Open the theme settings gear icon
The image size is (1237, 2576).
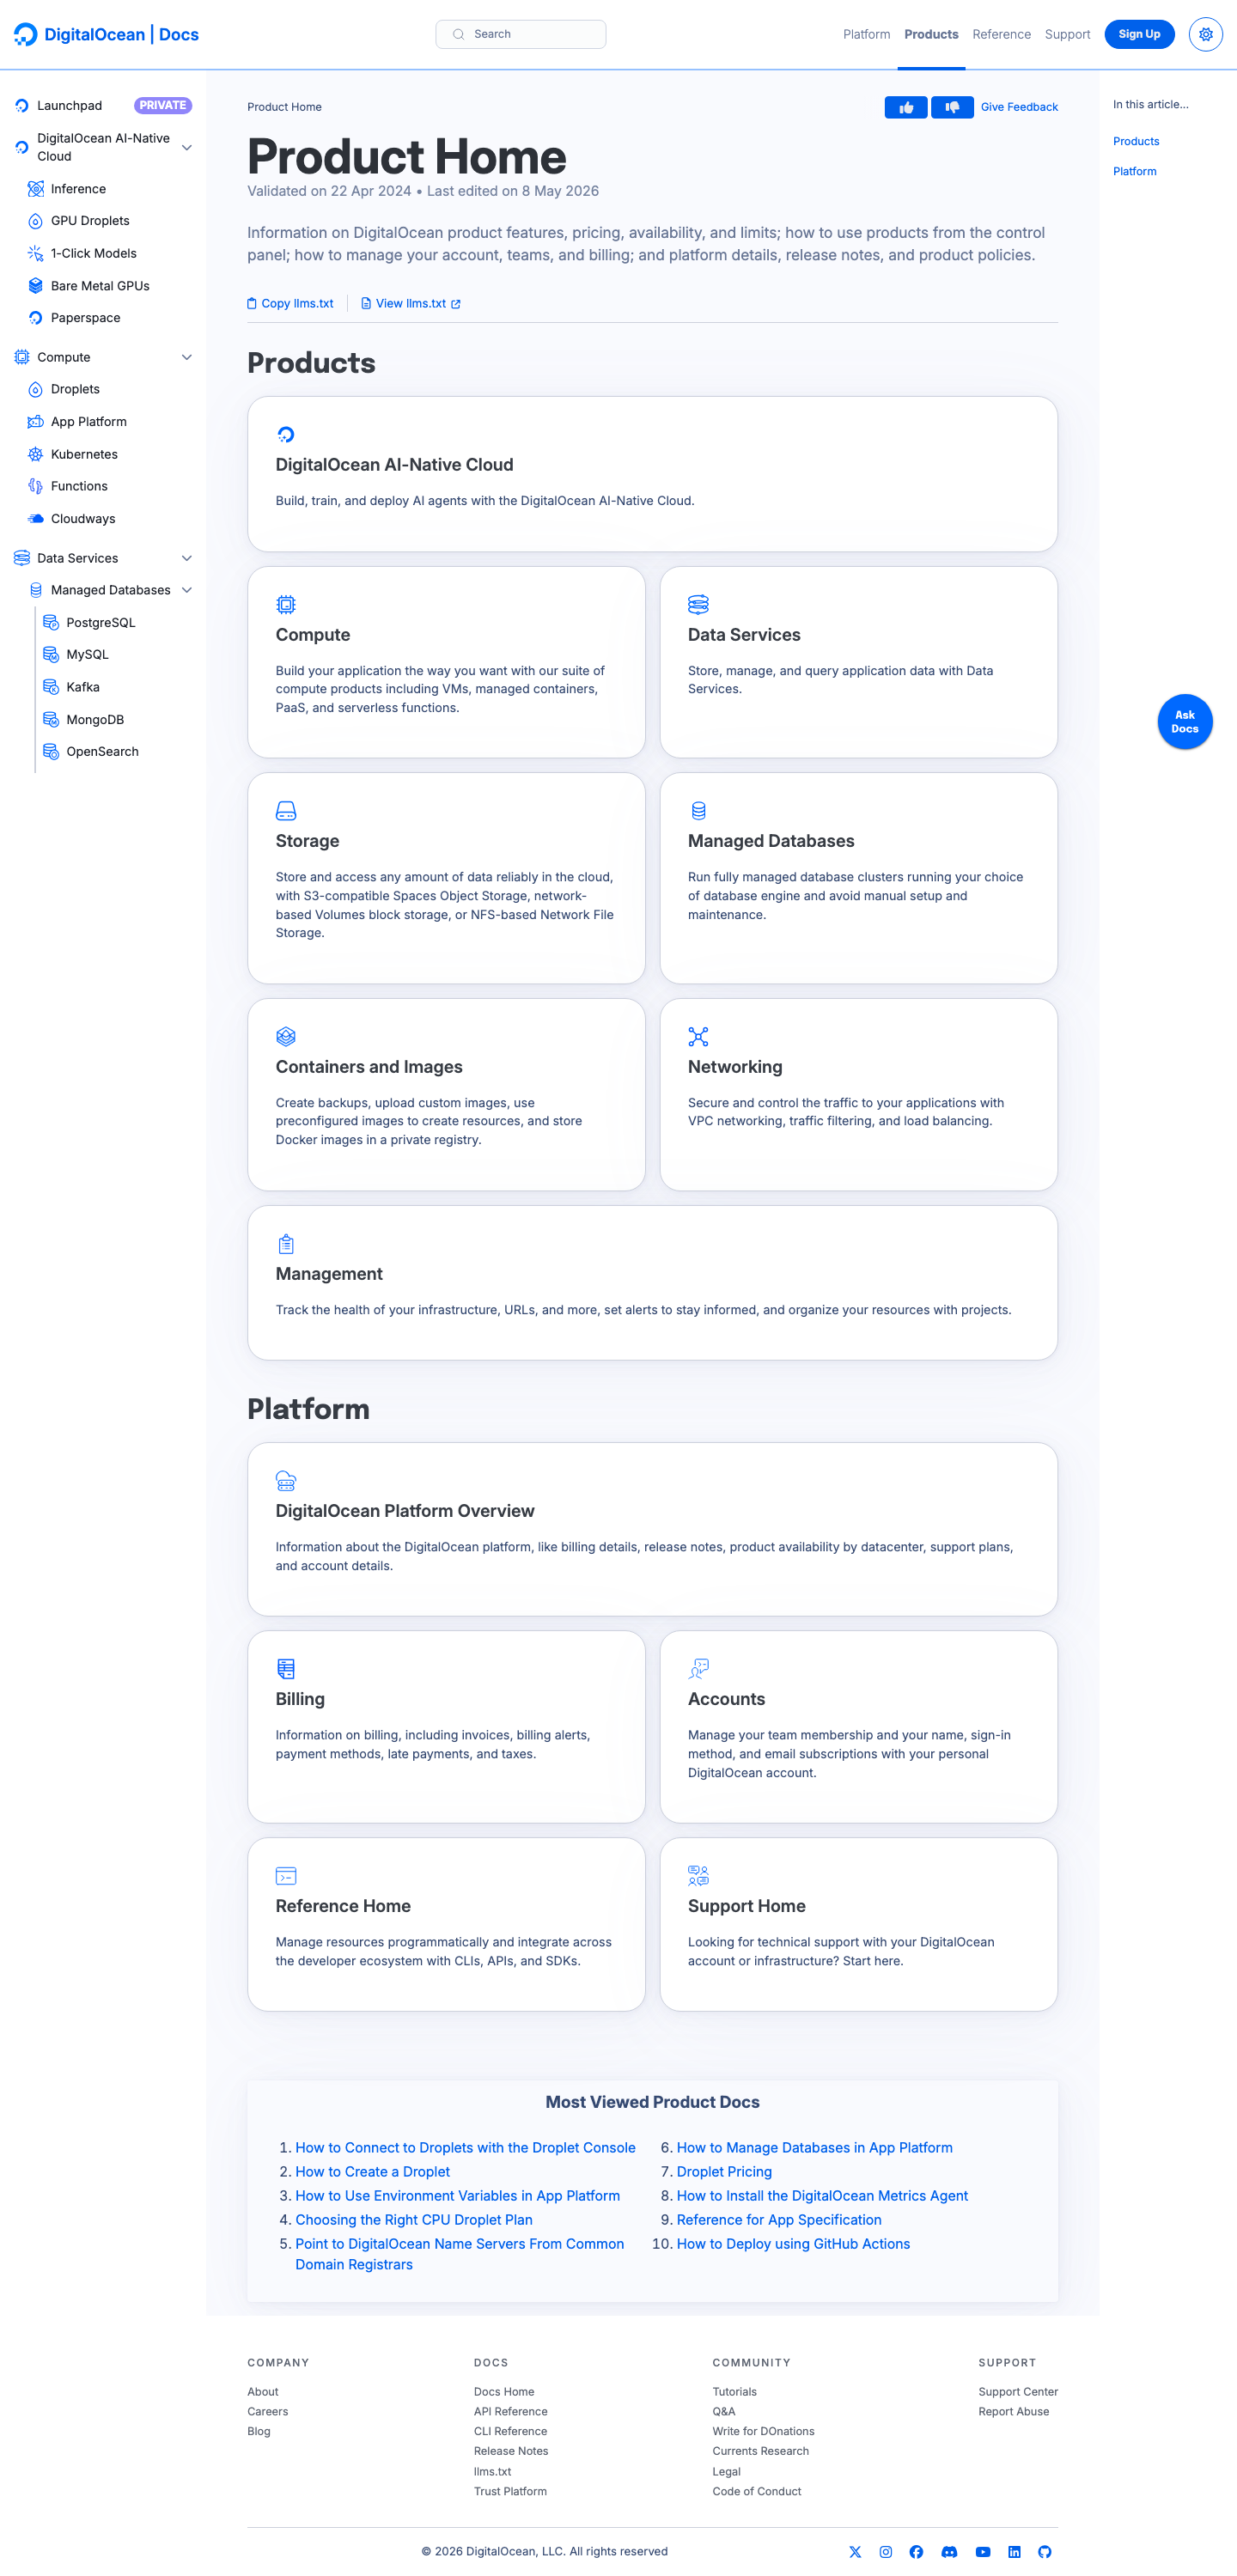pos(1205,34)
